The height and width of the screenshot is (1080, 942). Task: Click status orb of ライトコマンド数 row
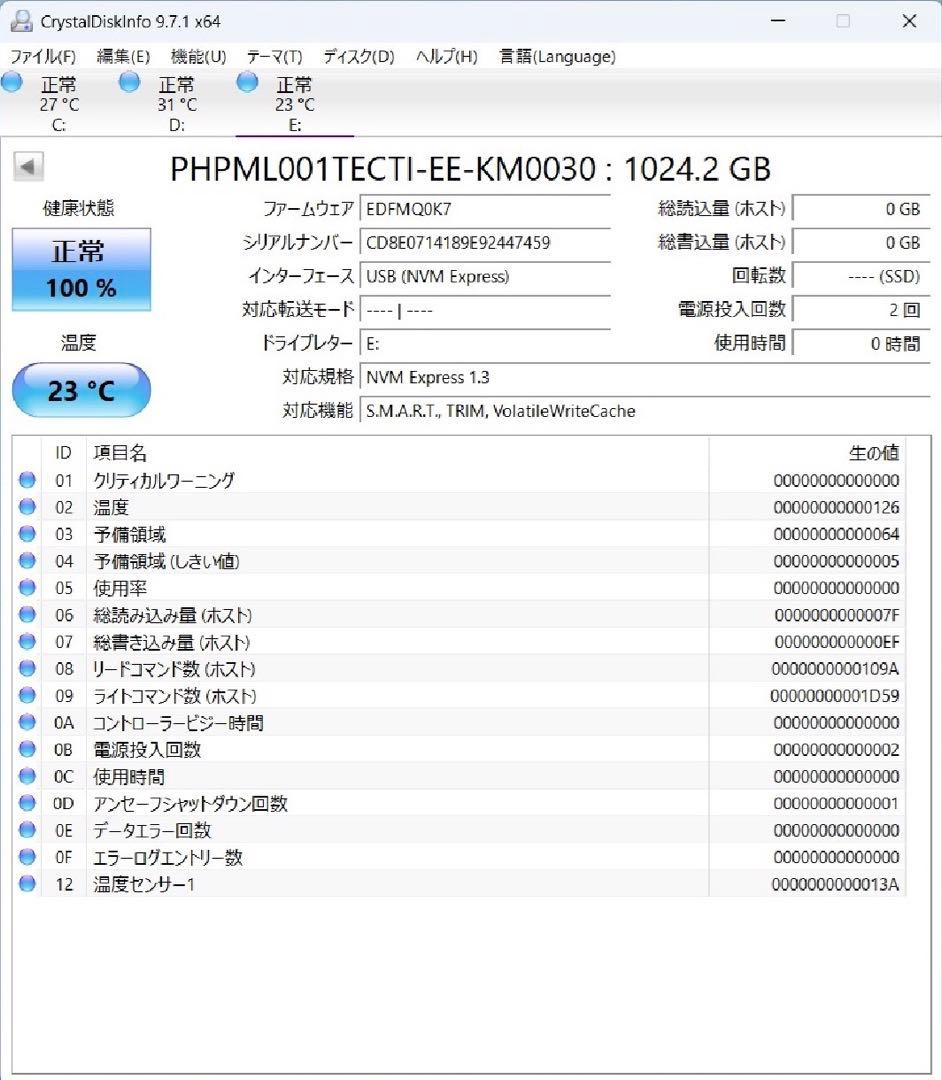point(28,695)
